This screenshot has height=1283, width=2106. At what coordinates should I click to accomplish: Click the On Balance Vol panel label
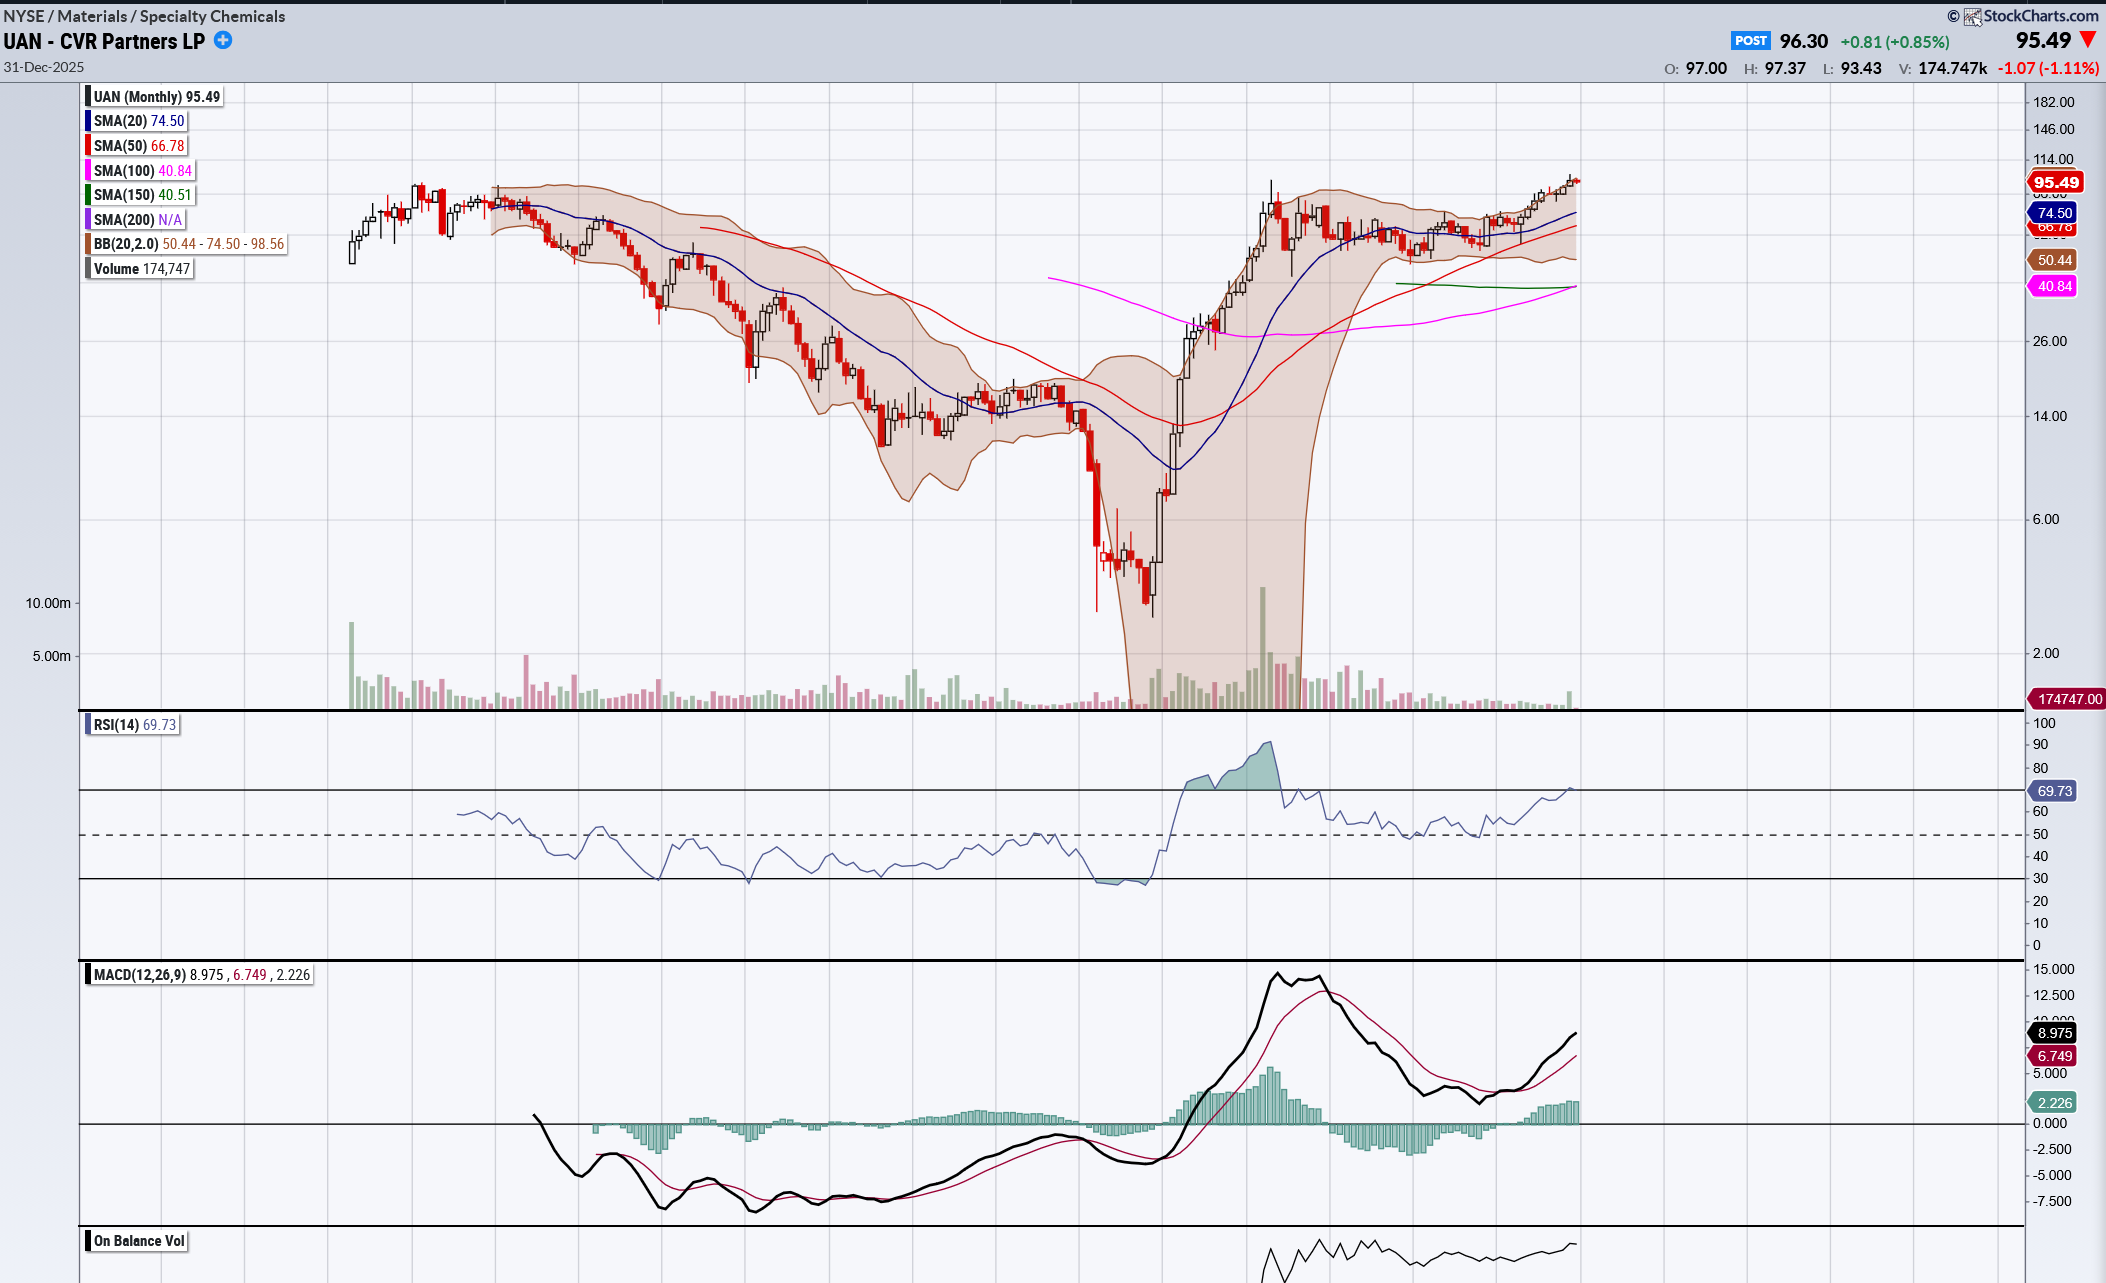pos(138,1241)
